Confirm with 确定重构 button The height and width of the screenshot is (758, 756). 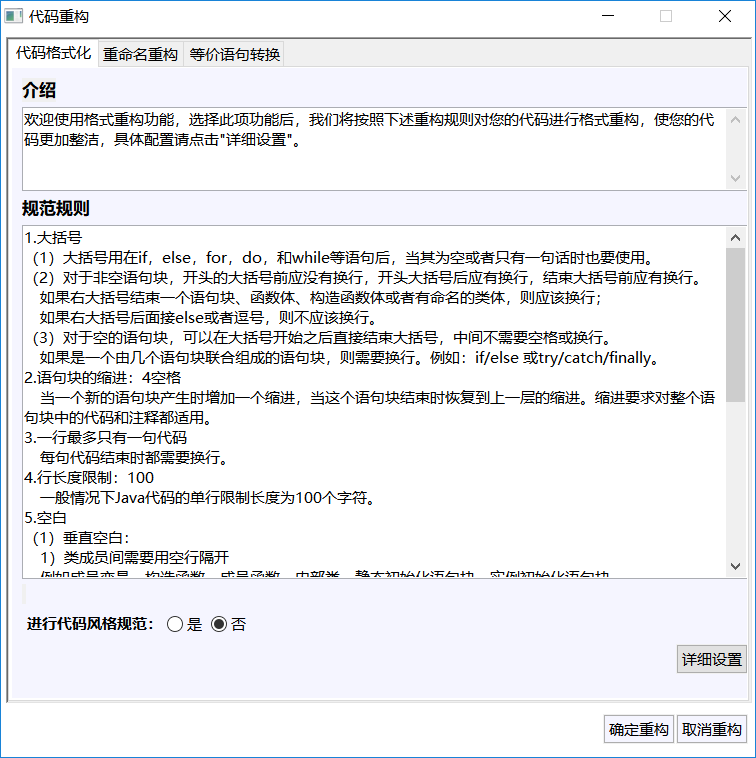point(639,729)
